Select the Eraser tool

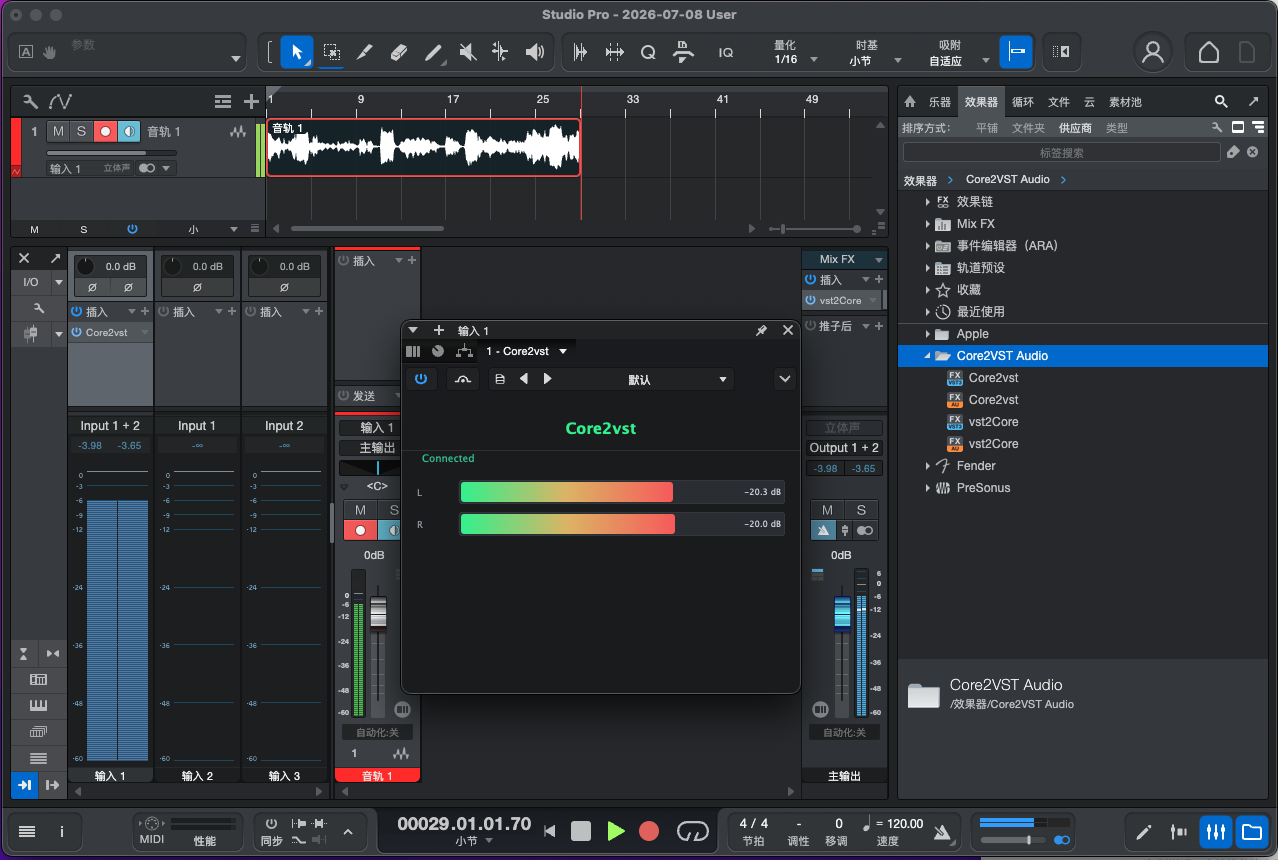pos(399,52)
